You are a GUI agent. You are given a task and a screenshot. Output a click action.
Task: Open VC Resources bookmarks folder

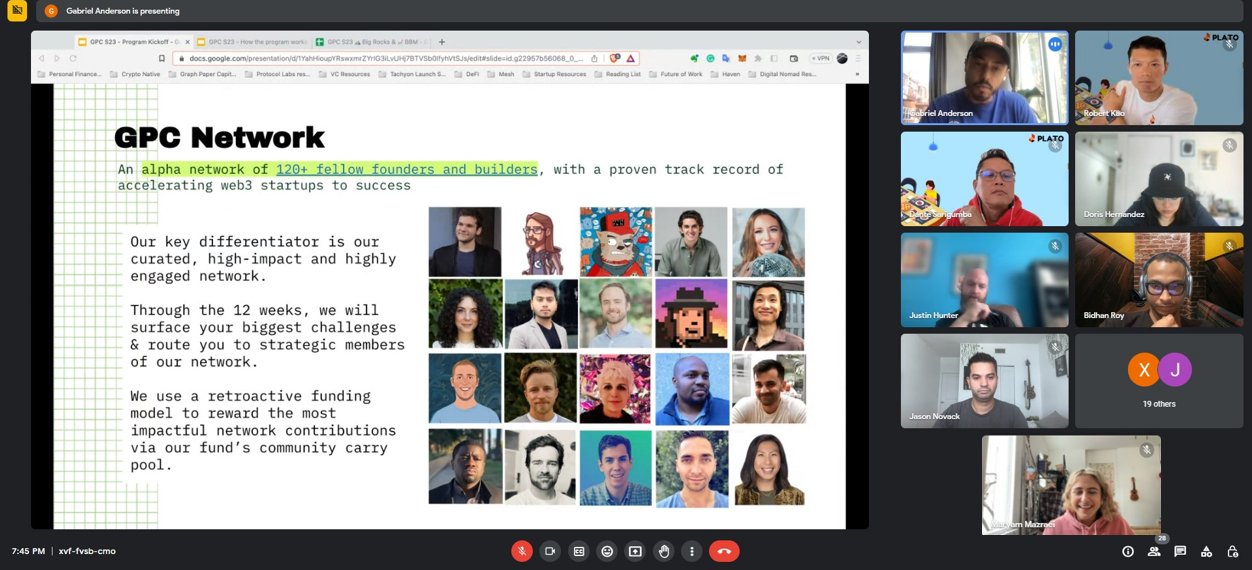coord(344,74)
